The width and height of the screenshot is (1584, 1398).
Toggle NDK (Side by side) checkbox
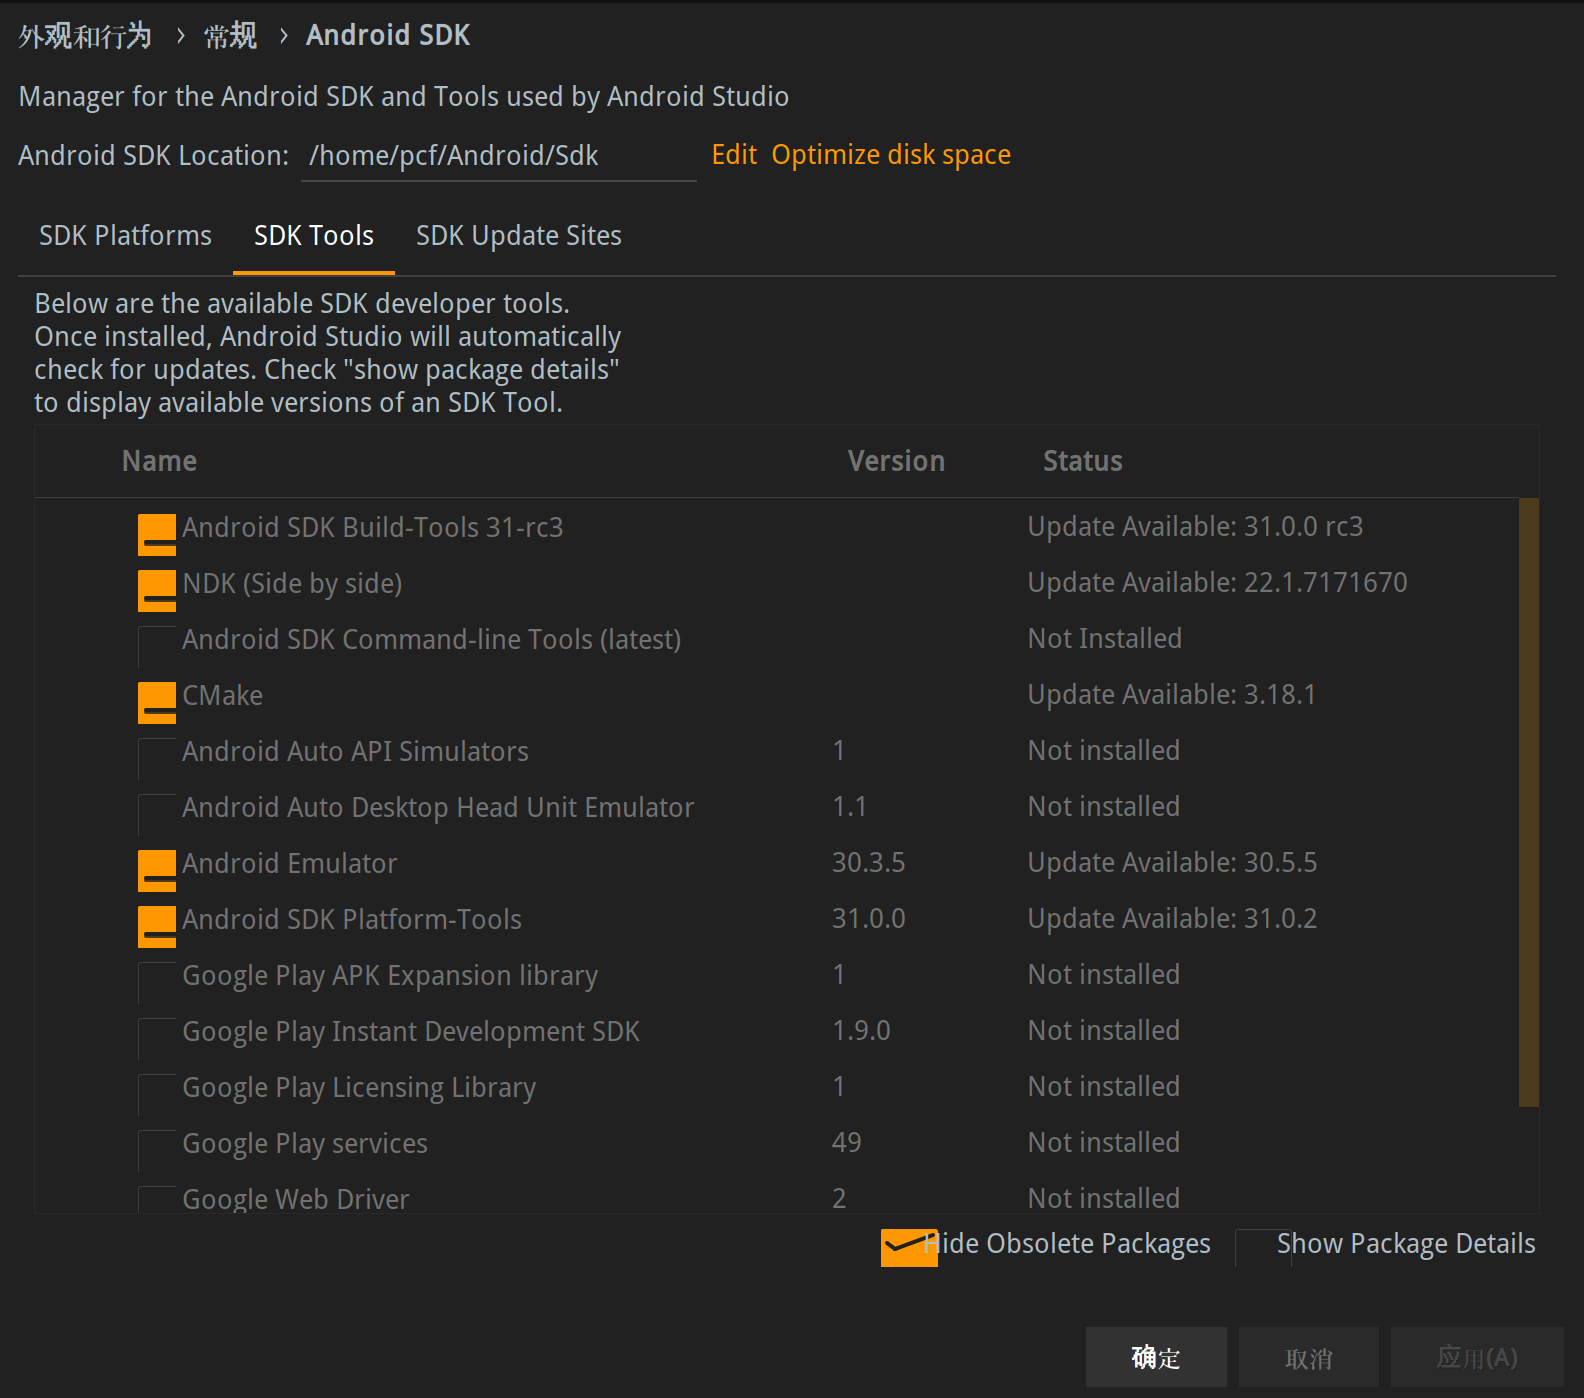pos(157,591)
